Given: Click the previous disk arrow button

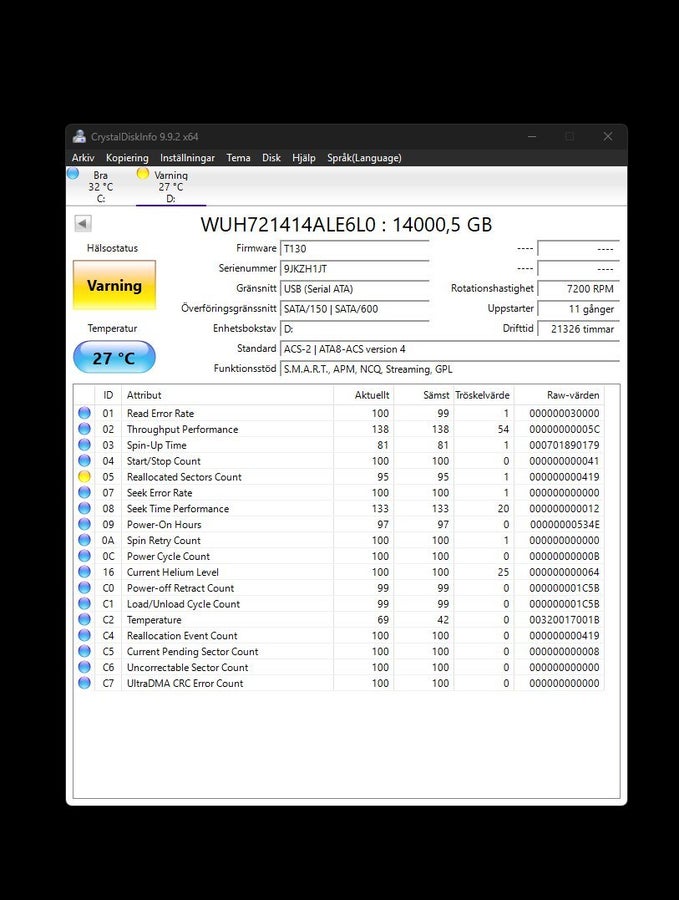Looking at the screenshot, I should 83,223.
